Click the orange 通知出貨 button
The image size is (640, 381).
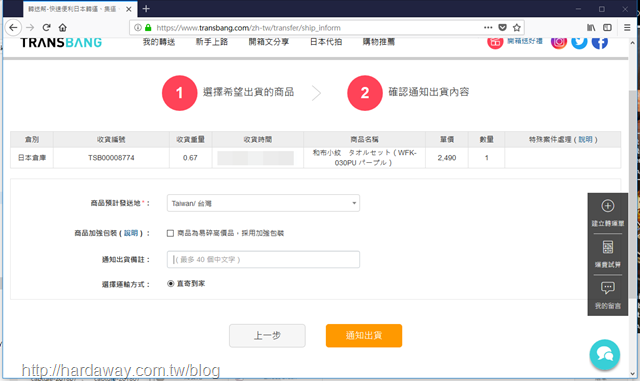(364, 336)
